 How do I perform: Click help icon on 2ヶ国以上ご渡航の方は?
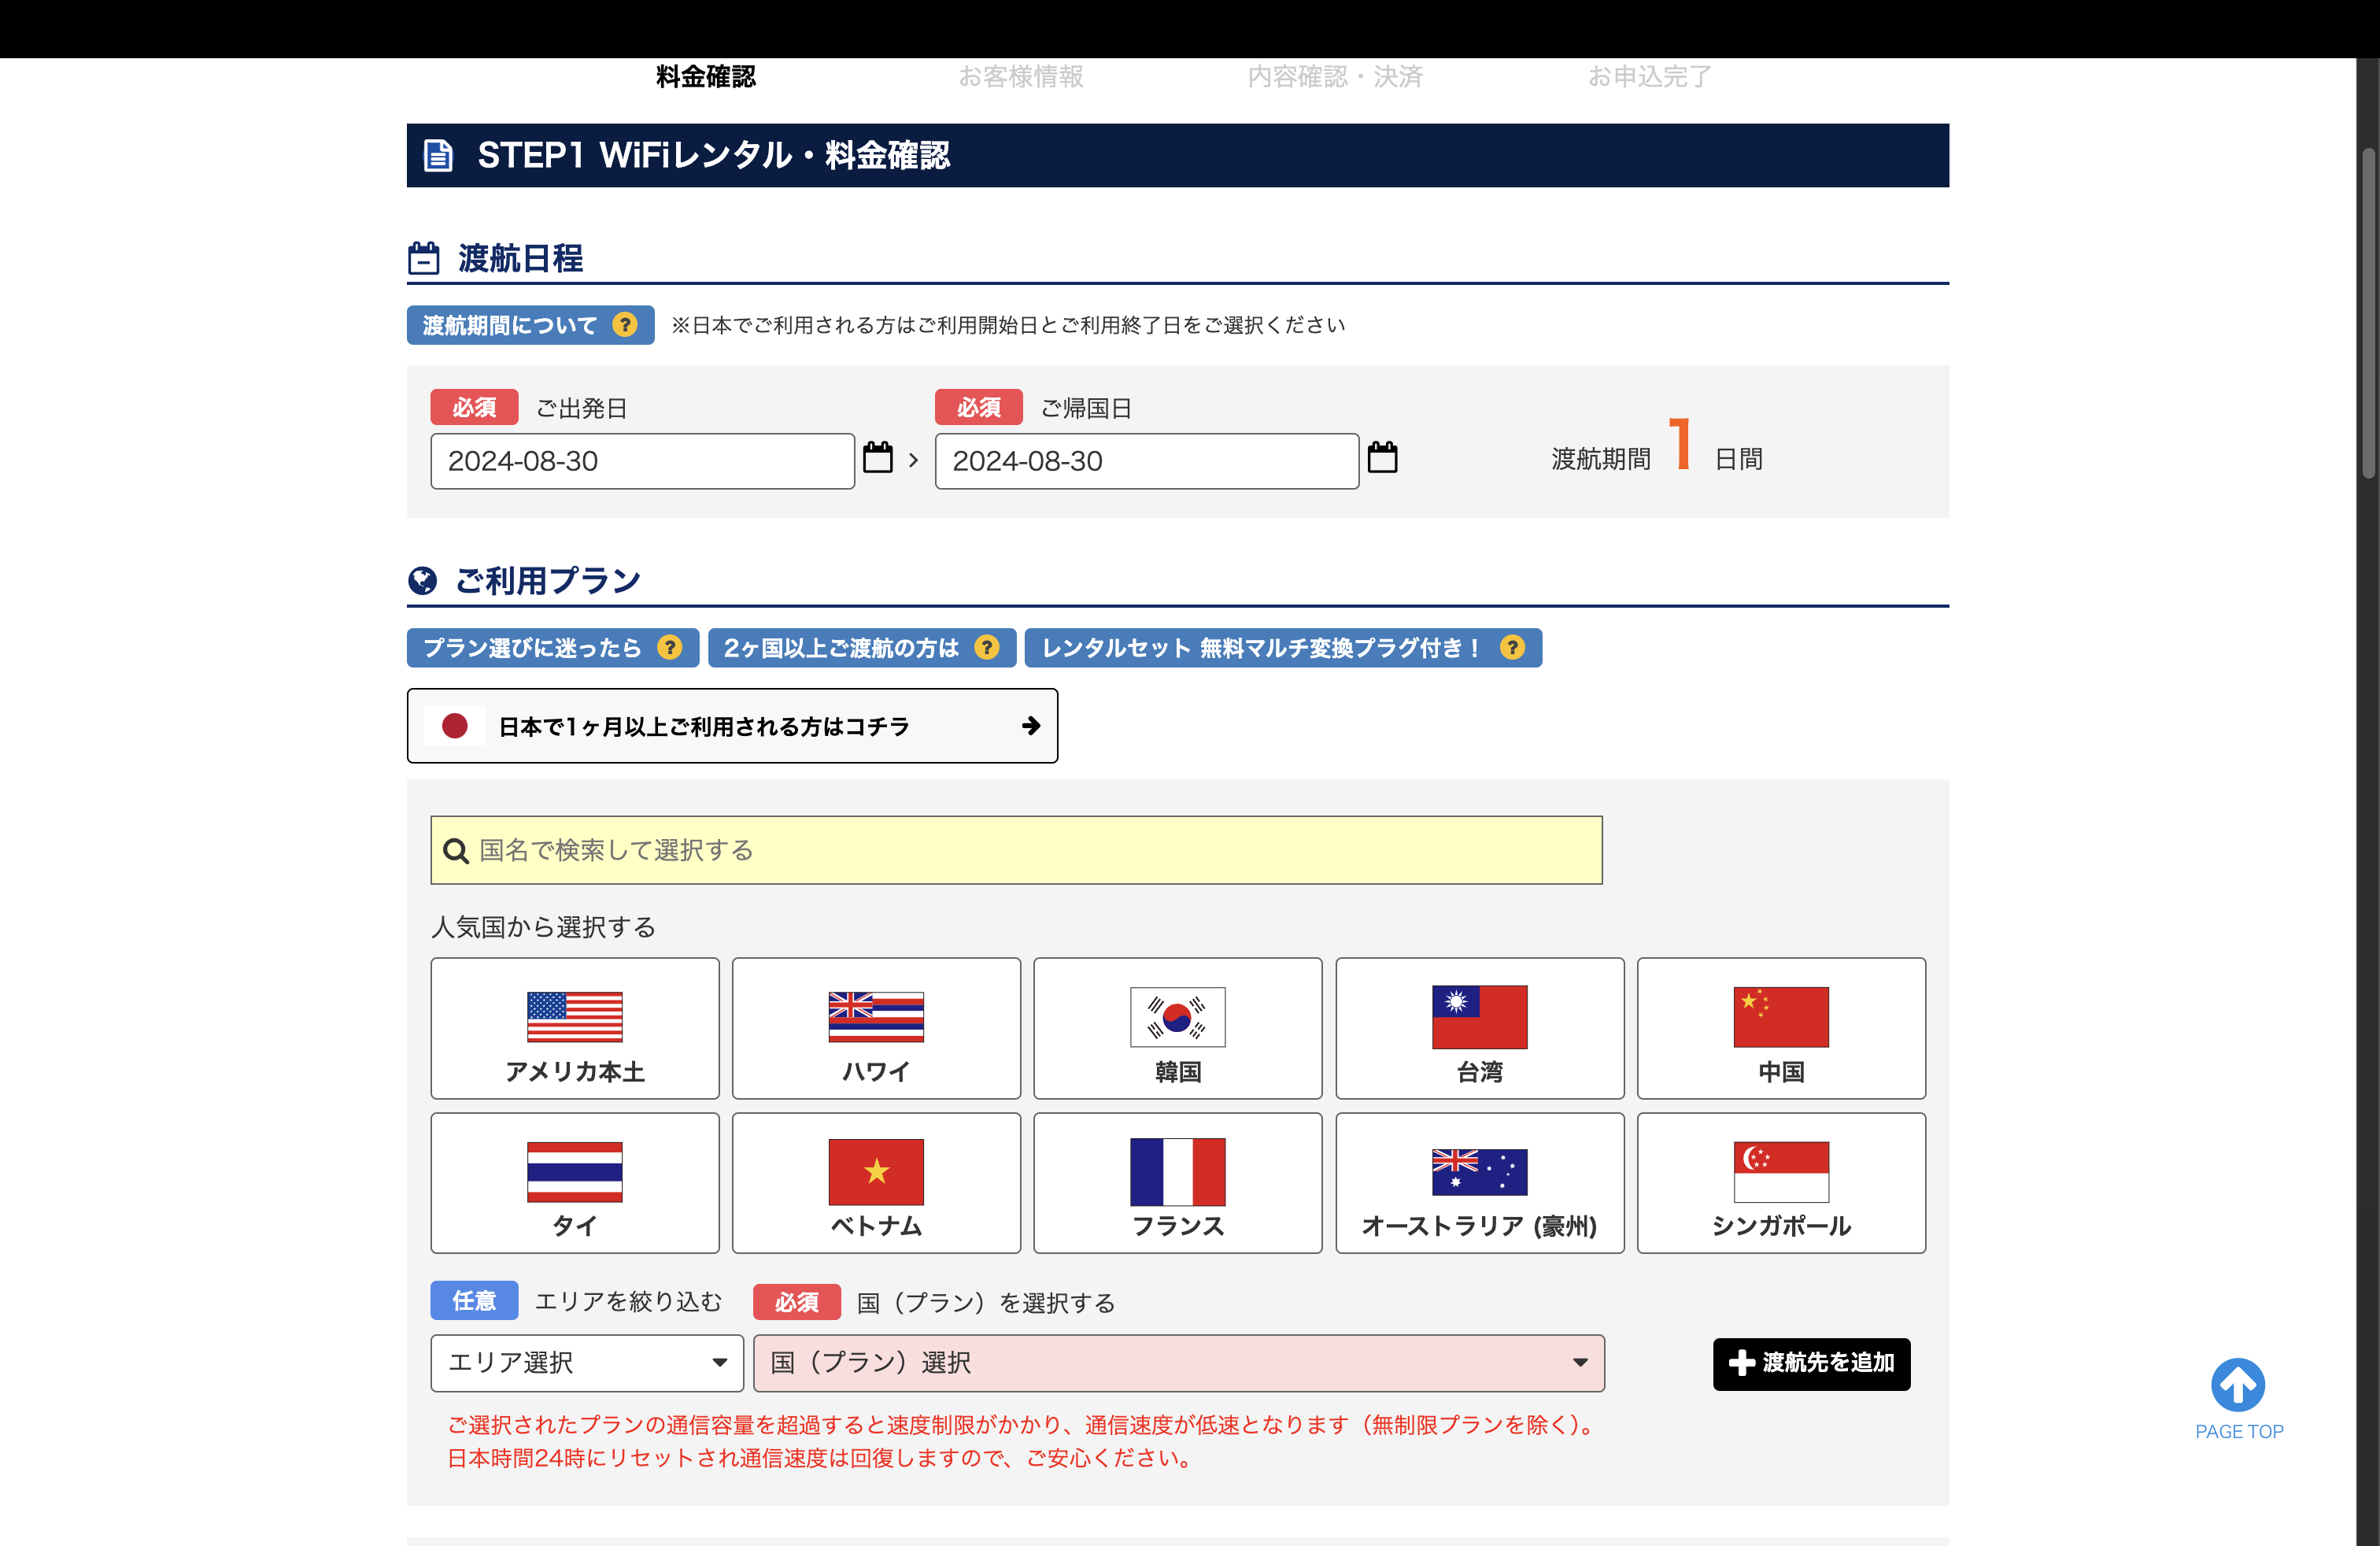pyautogui.click(x=987, y=648)
